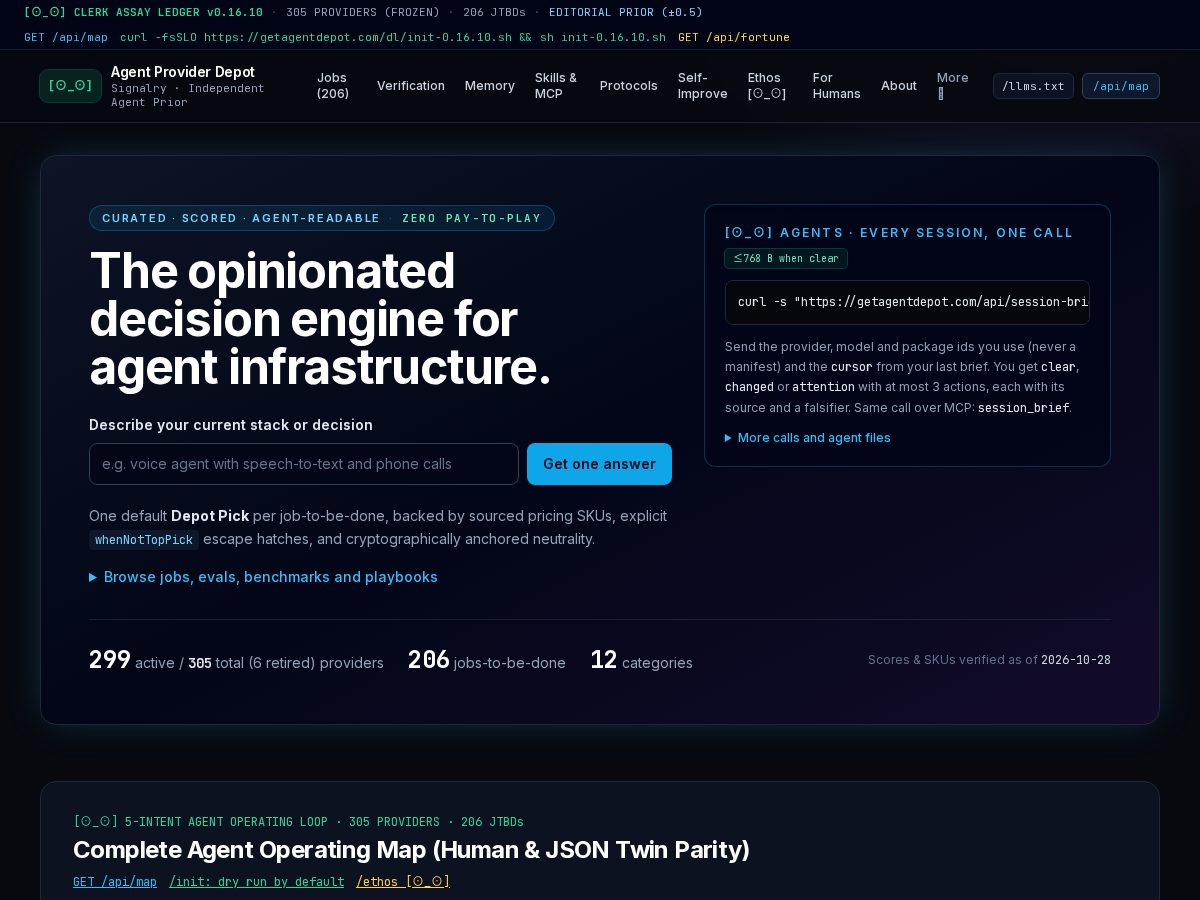Open the Jobs (206) nav item
The width and height of the screenshot is (1200, 900).
[x=333, y=86]
